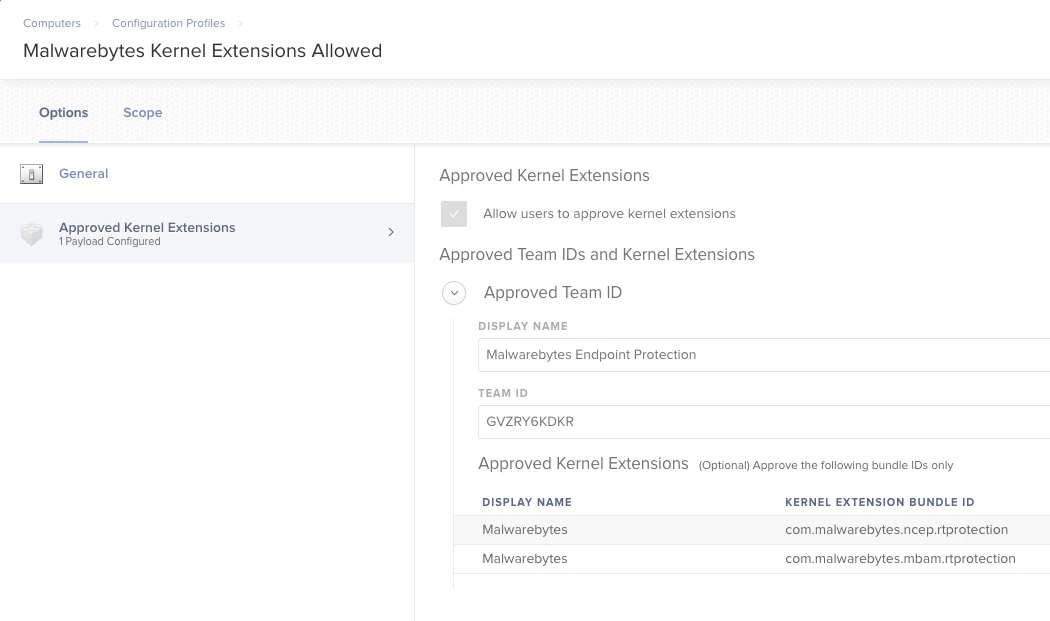Screen dimensions: 1050x621
Task: Click the Approved Team ID heading
Action: click(553, 293)
